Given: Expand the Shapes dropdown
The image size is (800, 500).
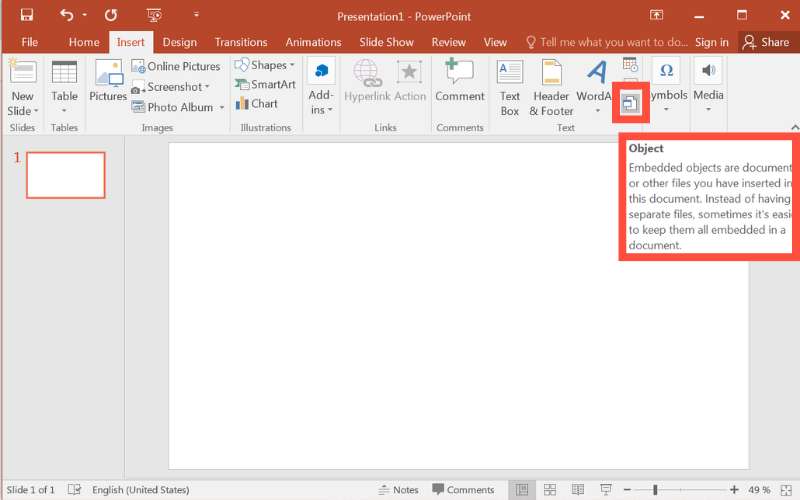Looking at the screenshot, I should coord(266,66).
